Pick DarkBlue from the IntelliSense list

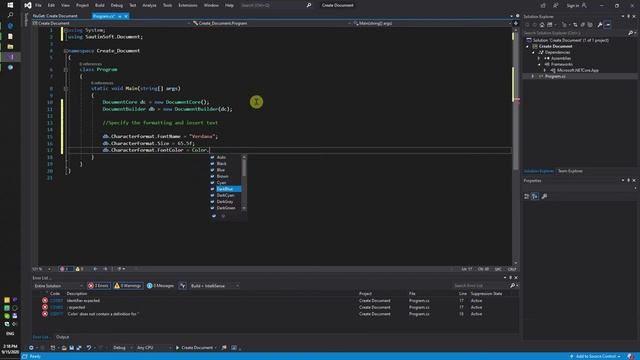pos(226,189)
